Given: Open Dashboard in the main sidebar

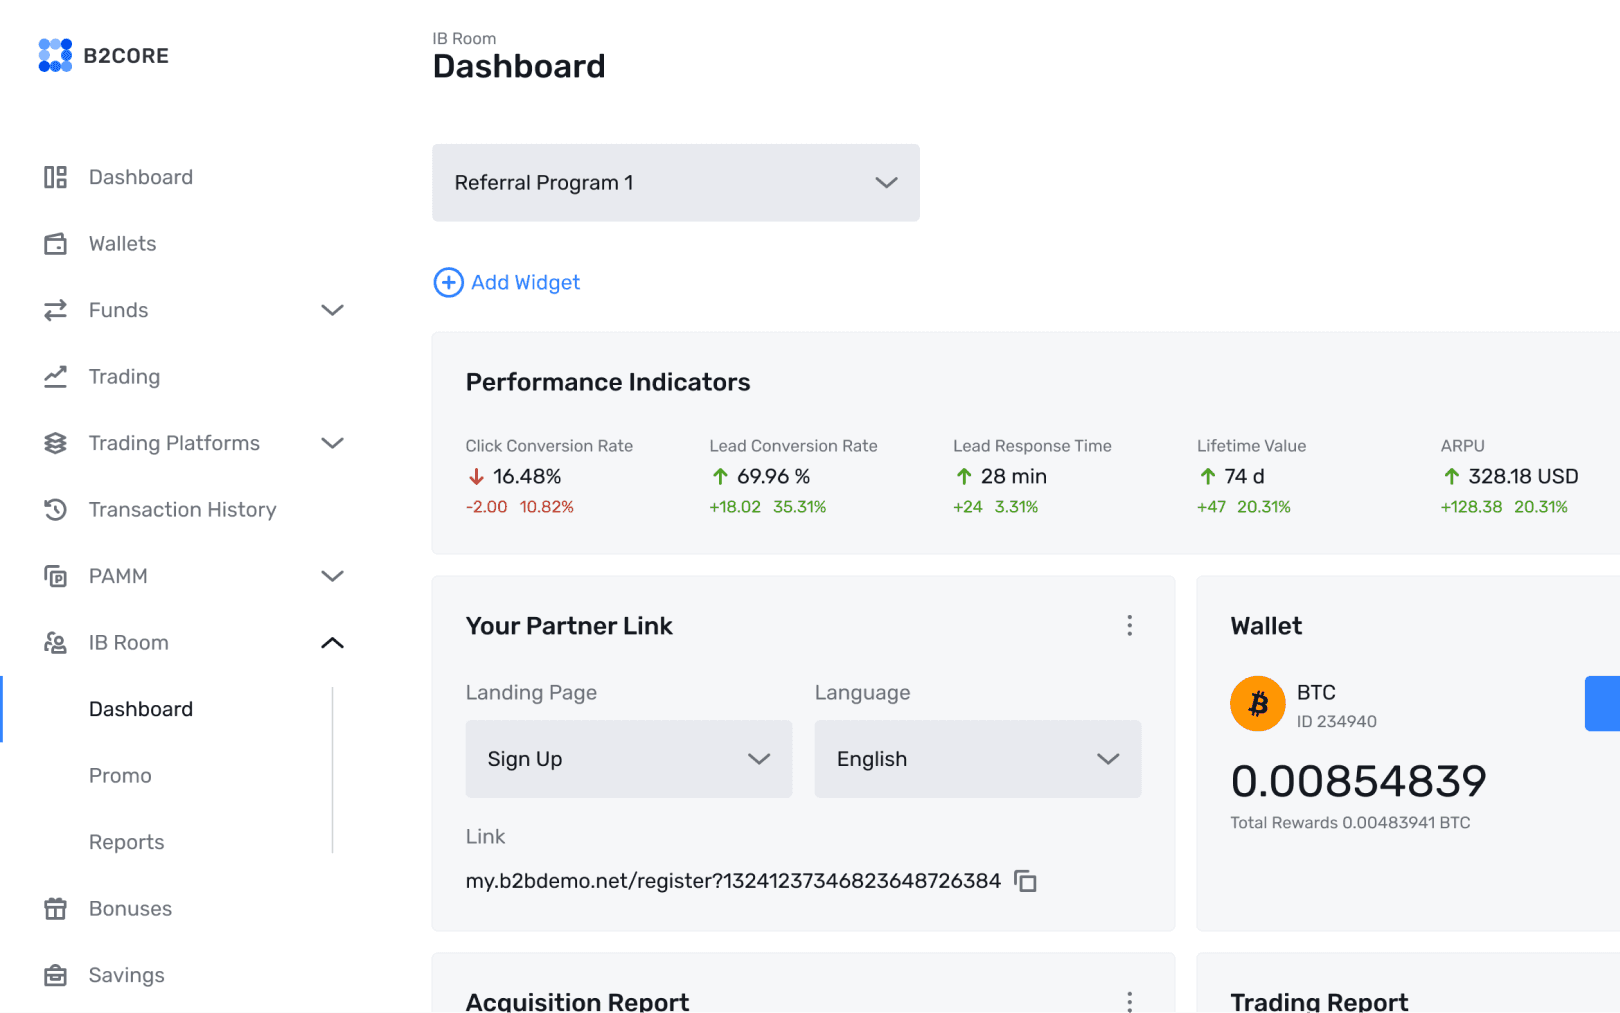Looking at the screenshot, I should 141,177.
